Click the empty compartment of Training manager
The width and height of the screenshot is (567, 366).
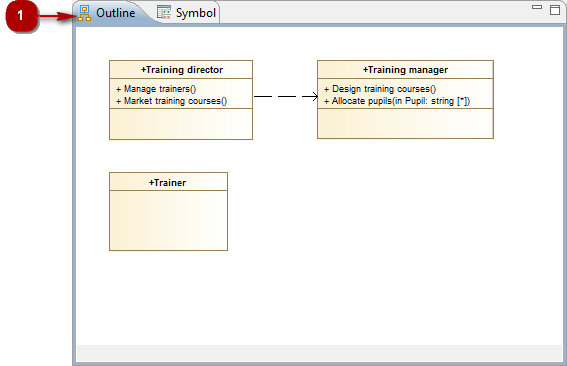(x=405, y=123)
